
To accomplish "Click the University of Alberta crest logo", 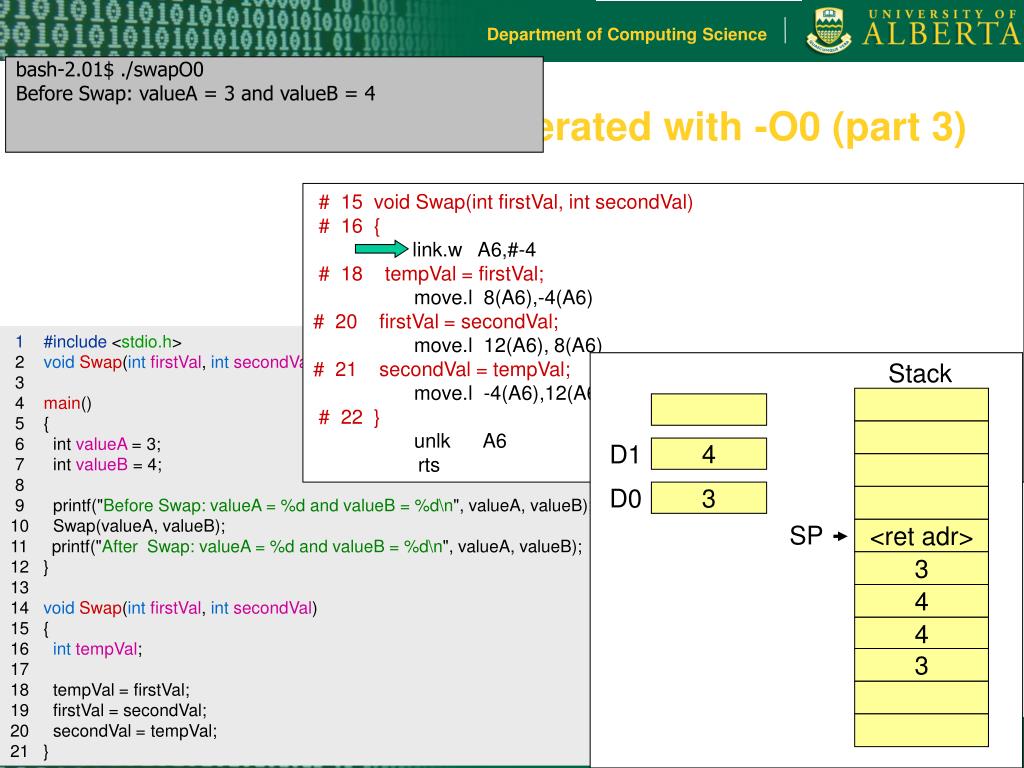I will coord(829,30).
